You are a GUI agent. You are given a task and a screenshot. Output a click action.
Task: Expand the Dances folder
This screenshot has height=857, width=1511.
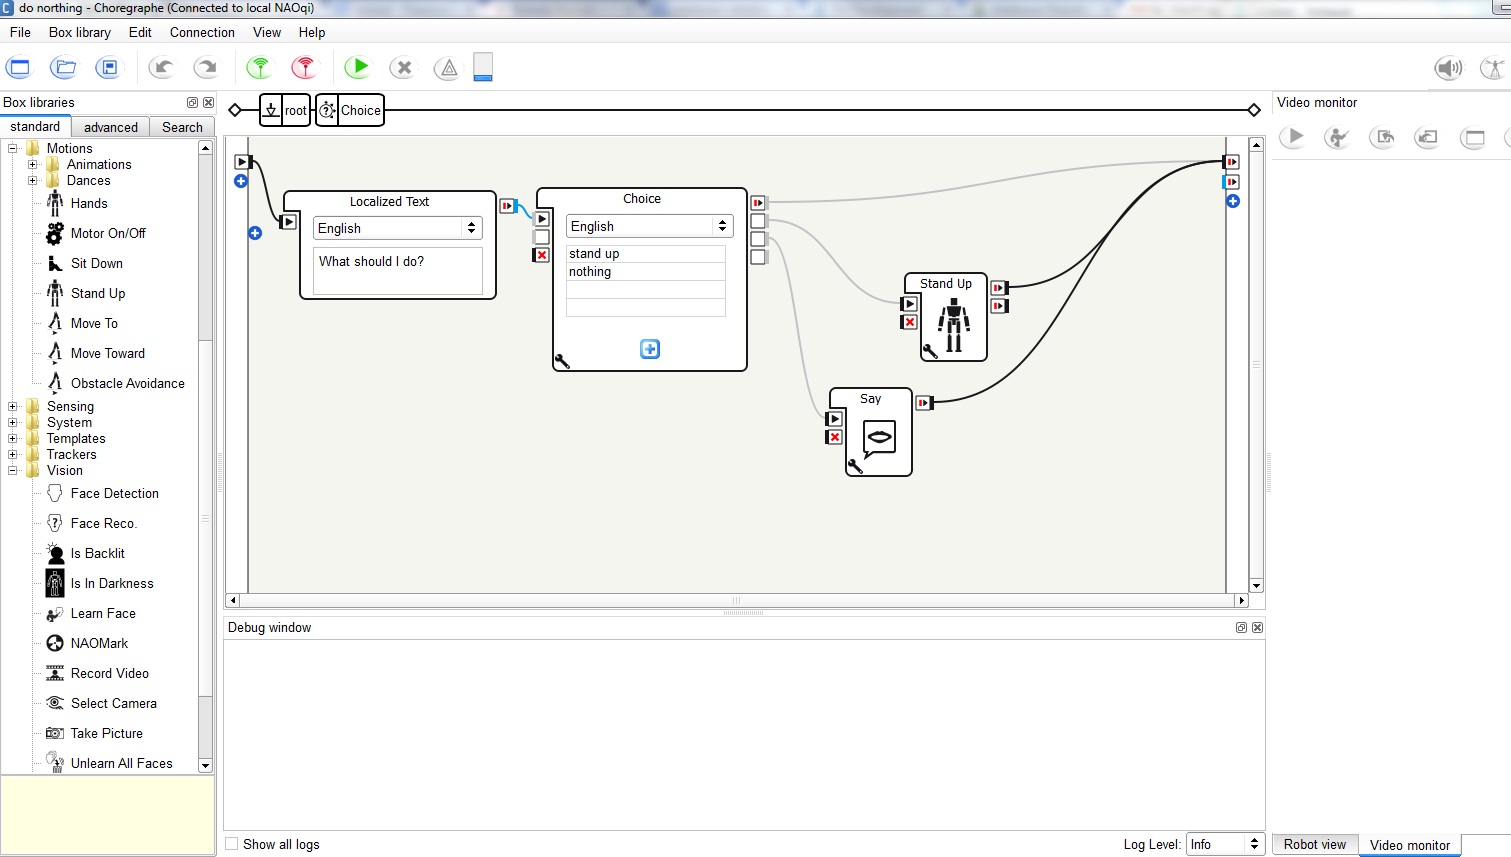pos(33,180)
